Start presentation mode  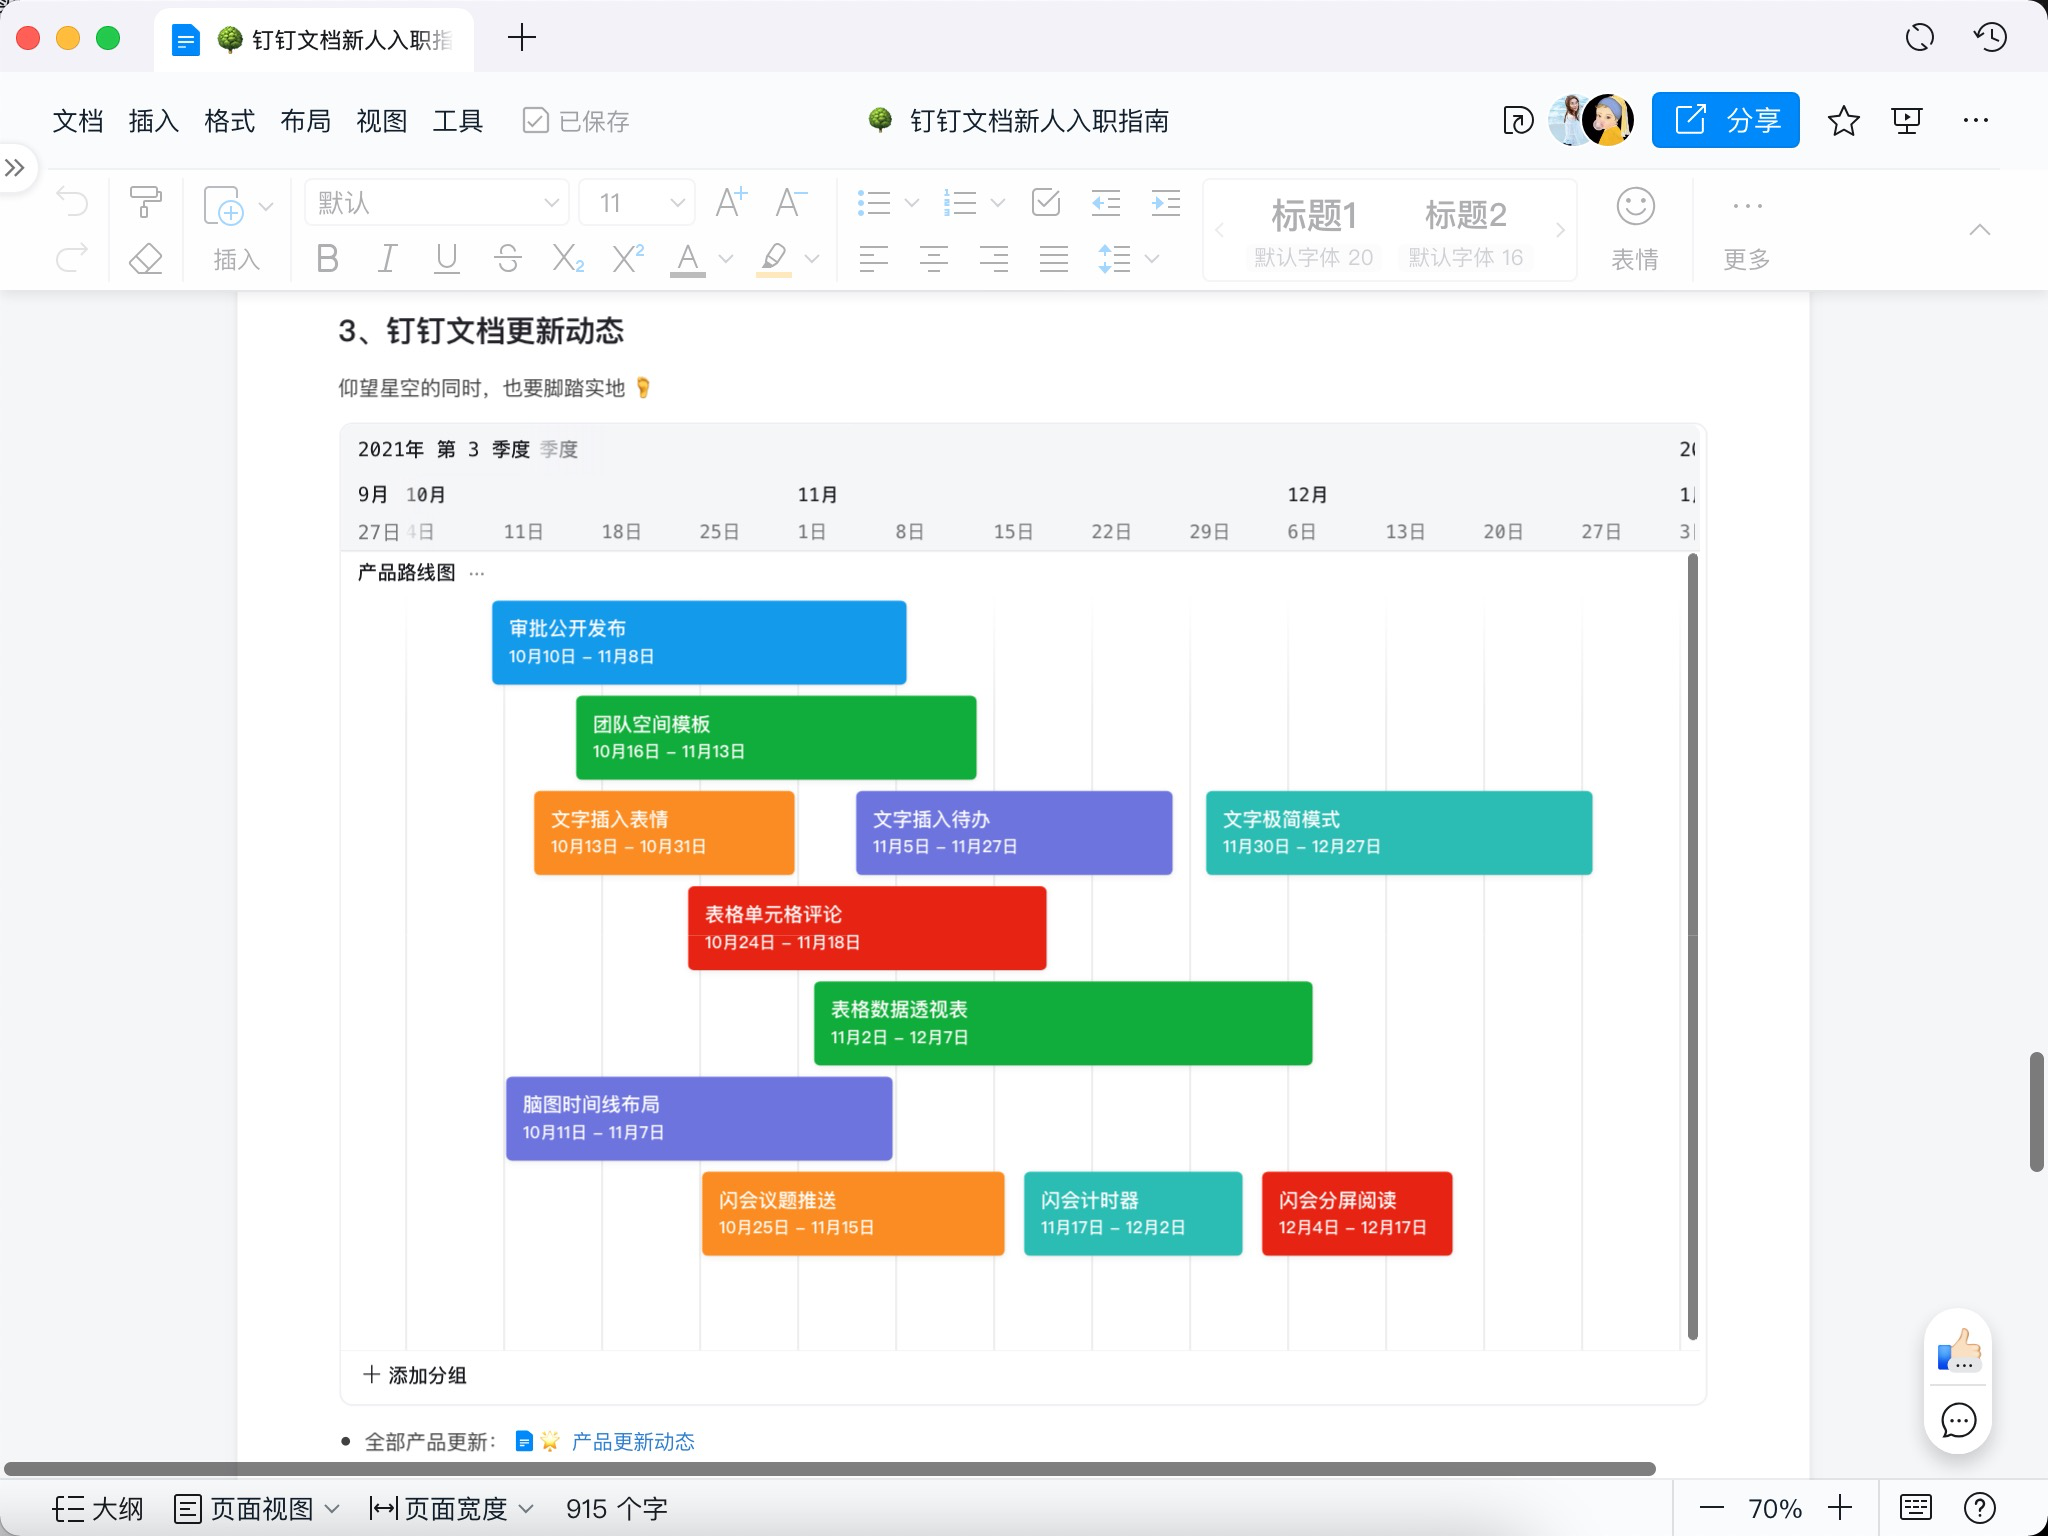1907,121
